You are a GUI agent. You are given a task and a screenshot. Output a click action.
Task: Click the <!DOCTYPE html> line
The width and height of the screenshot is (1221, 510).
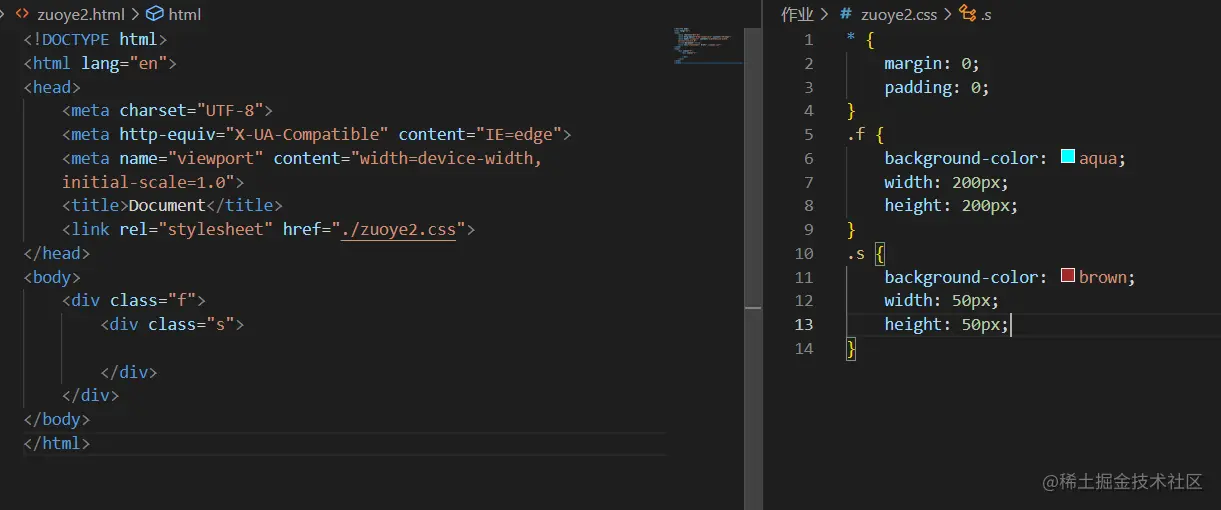[95, 39]
